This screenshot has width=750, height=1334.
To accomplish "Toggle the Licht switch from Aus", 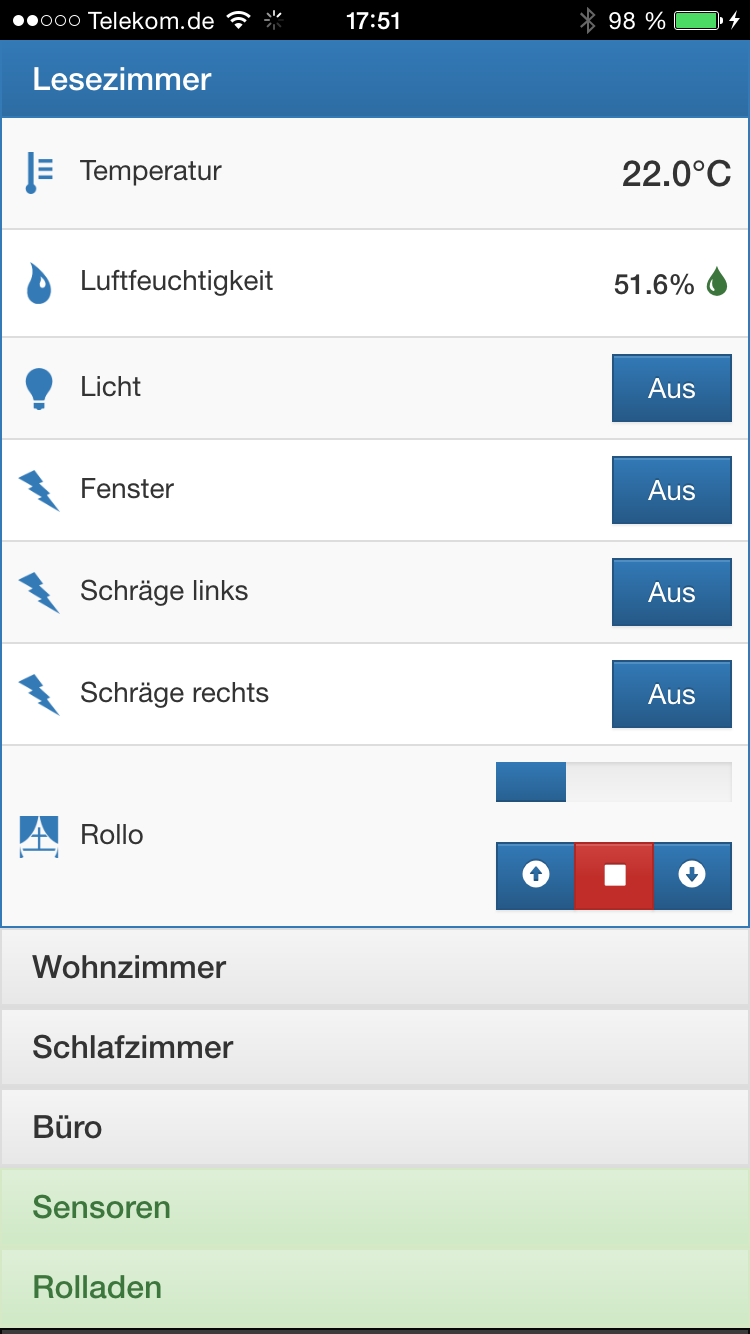I will [671, 388].
